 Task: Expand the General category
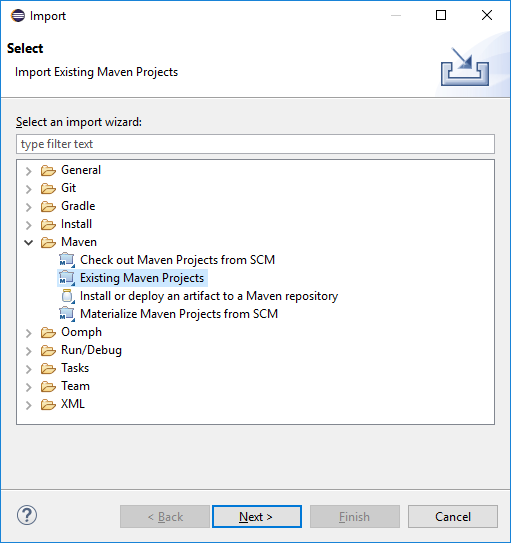click(29, 171)
